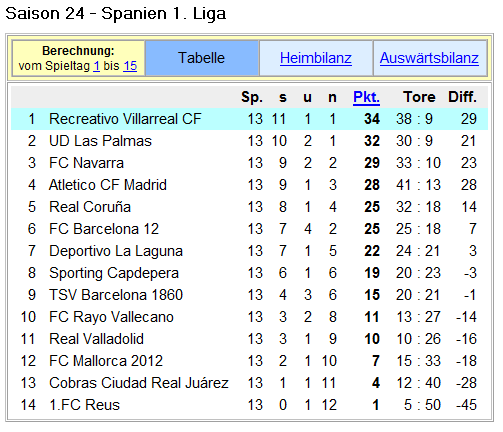The width and height of the screenshot is (503, 432).
Task: Click the Sporting Capdepera team name
Action: (x=114, y=273)
